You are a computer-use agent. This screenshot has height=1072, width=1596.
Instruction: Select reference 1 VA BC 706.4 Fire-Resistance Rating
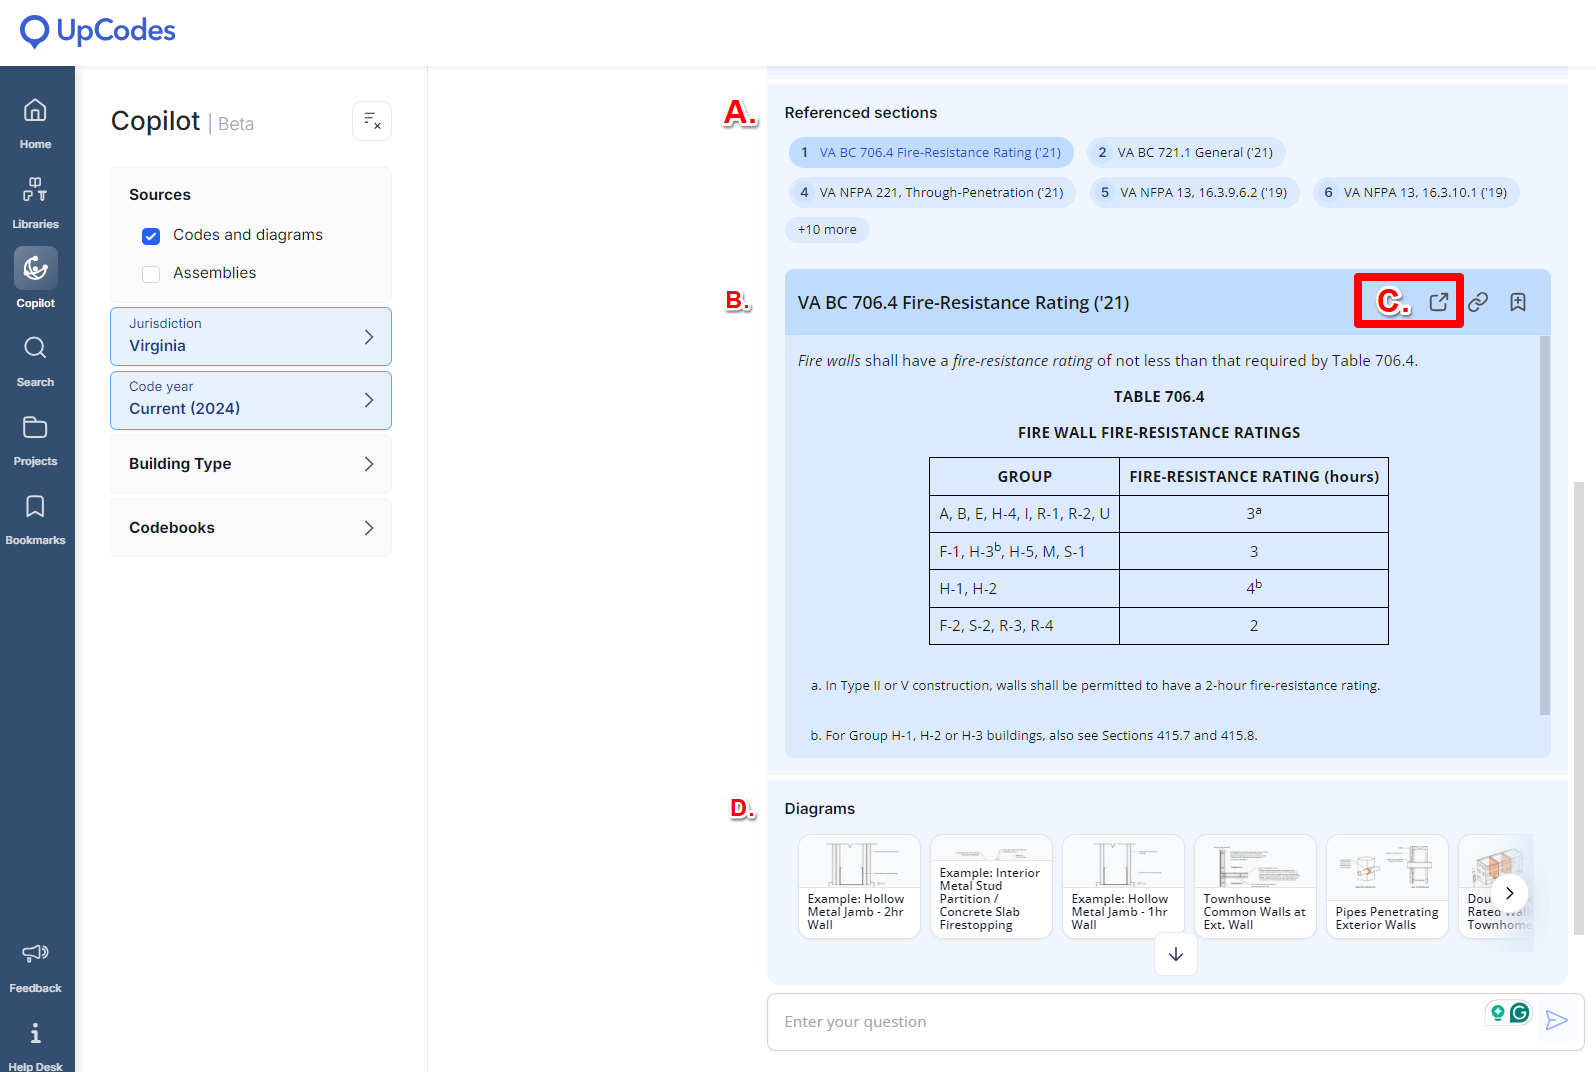click(x=931, y=153)
